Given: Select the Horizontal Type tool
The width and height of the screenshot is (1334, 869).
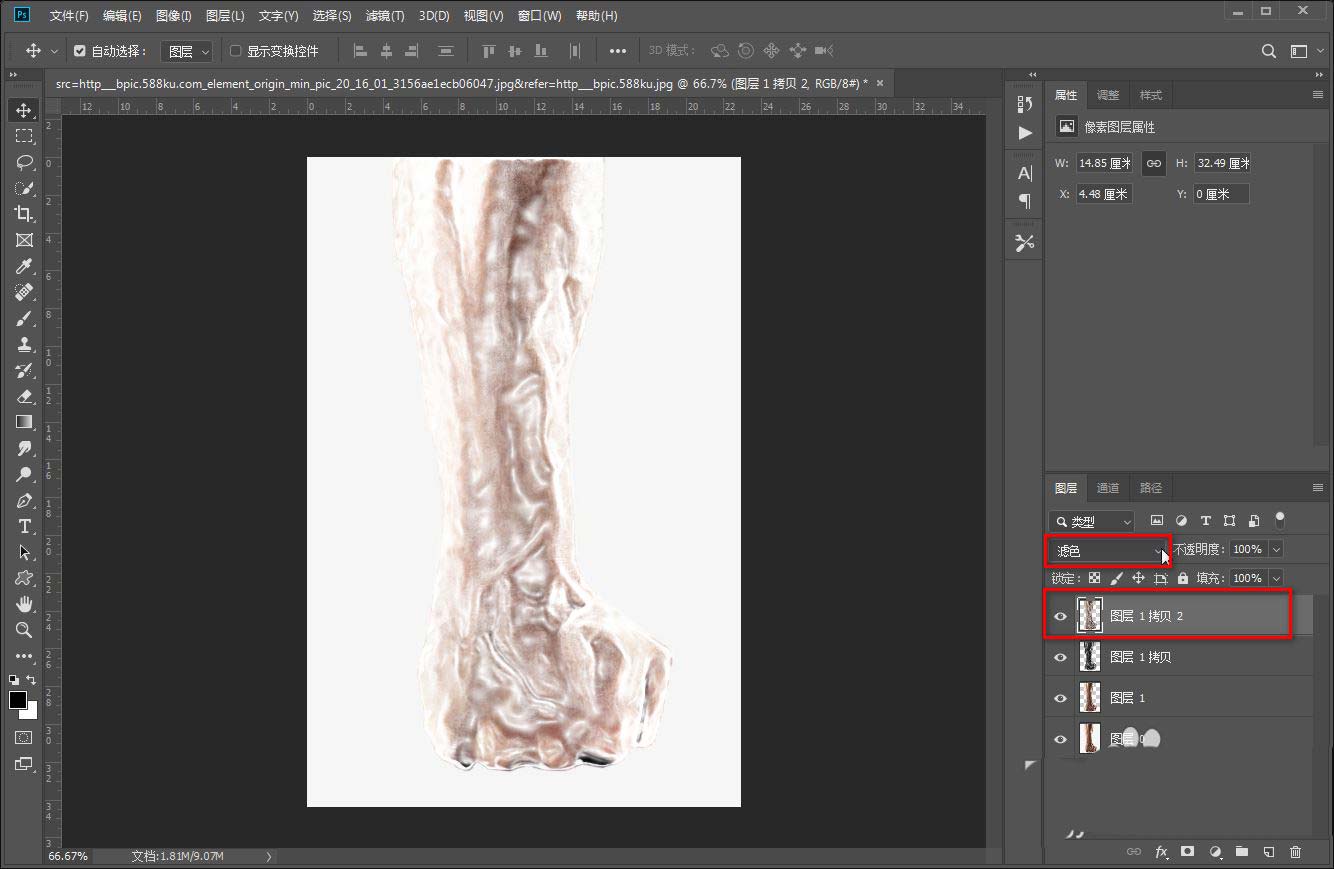Looking at the screenshot, I should pos(24,526).
